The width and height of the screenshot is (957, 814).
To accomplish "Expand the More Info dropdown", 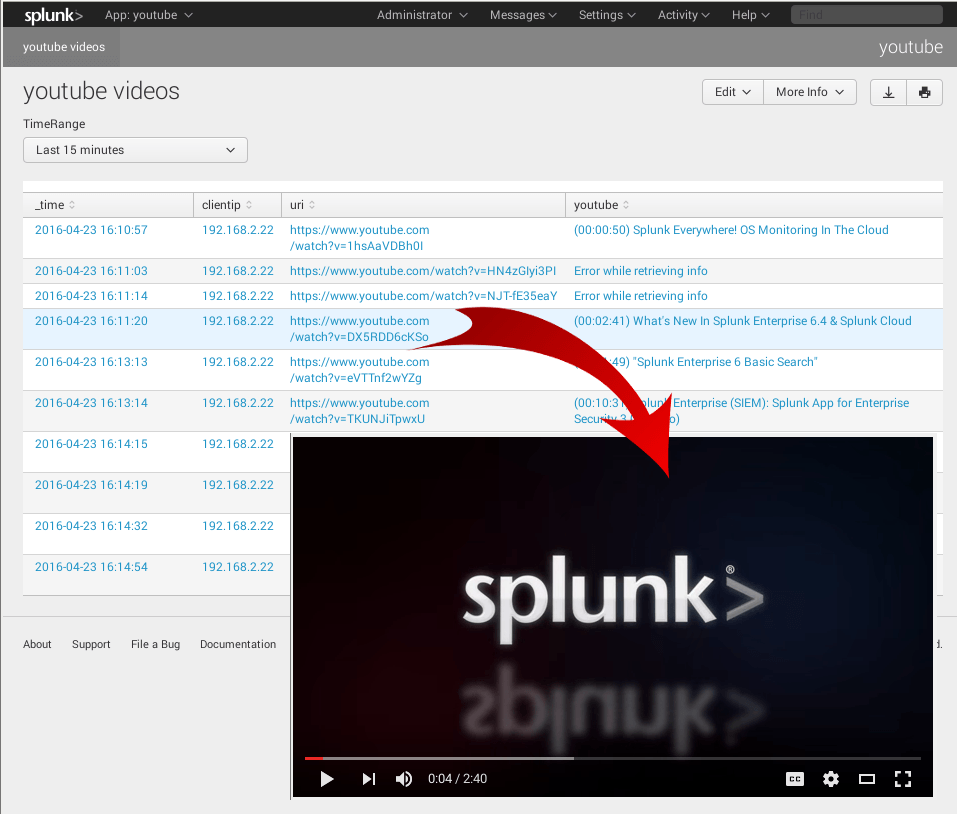I will click(x=809, y=92).
